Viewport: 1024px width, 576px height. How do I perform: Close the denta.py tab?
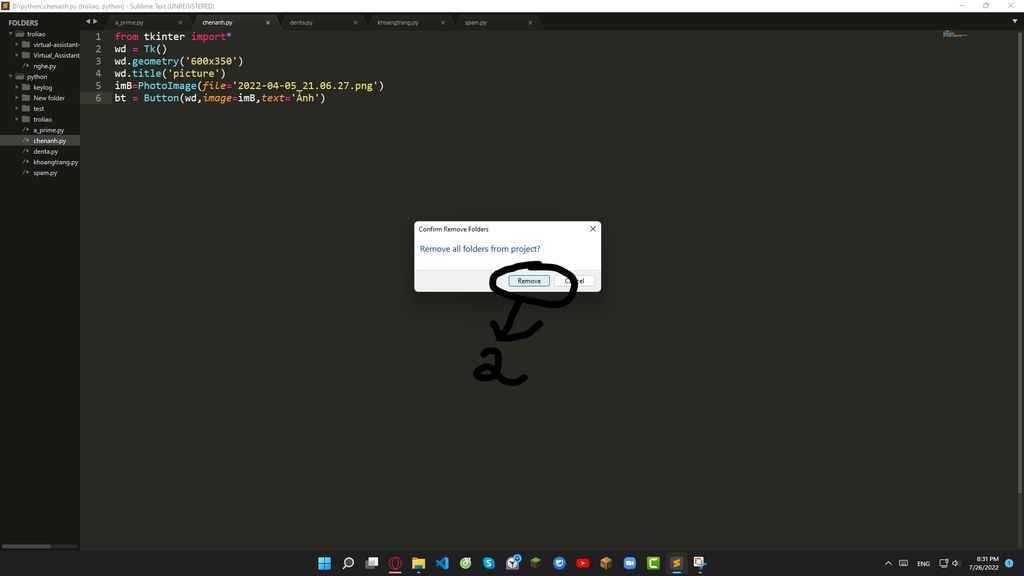point(355,22)
